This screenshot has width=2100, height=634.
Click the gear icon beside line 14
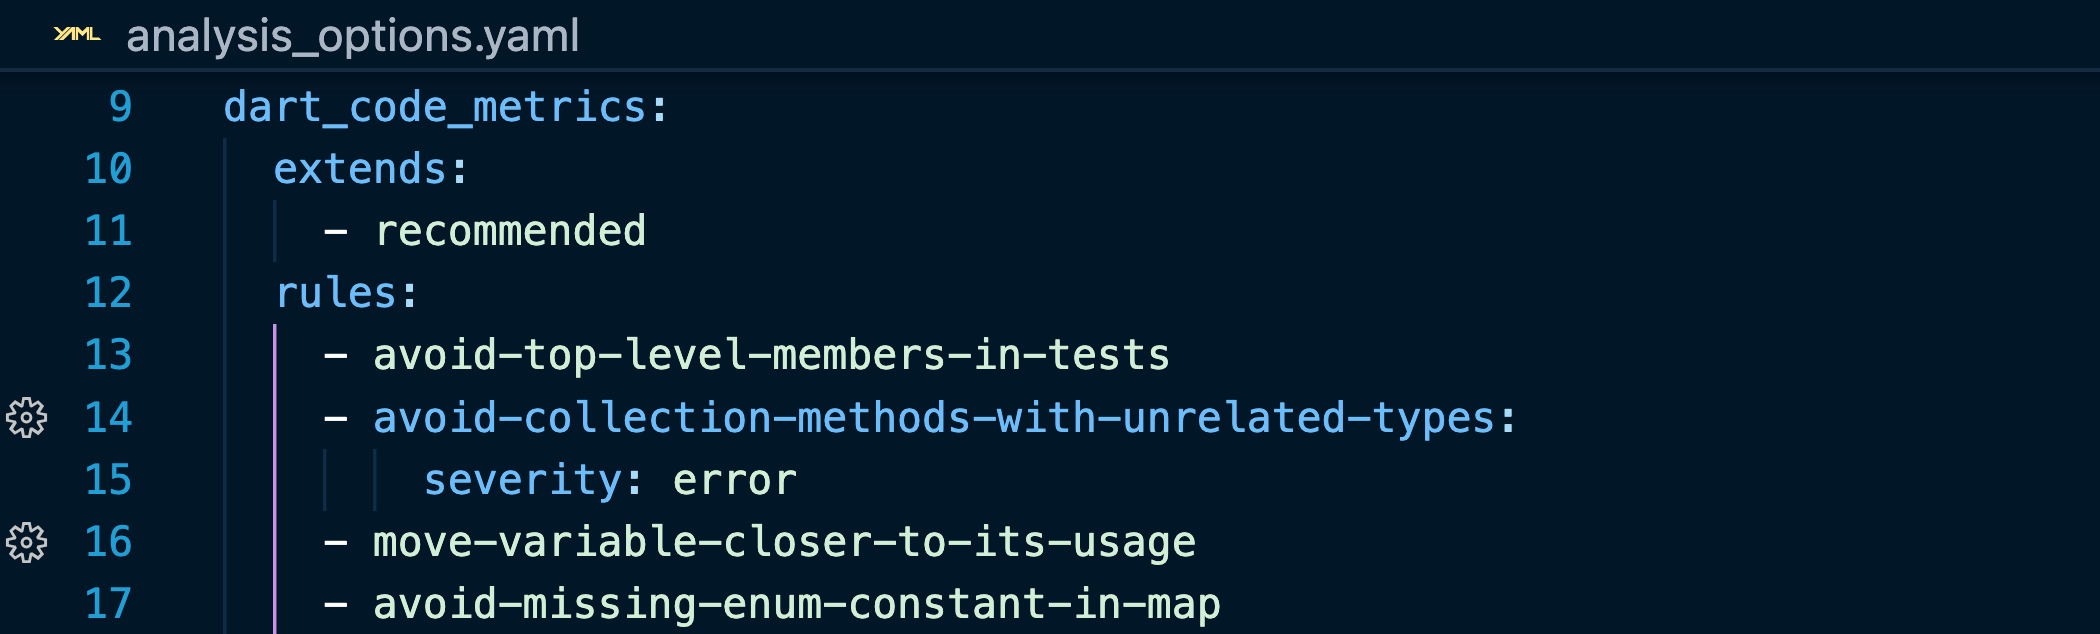(27, 418)
